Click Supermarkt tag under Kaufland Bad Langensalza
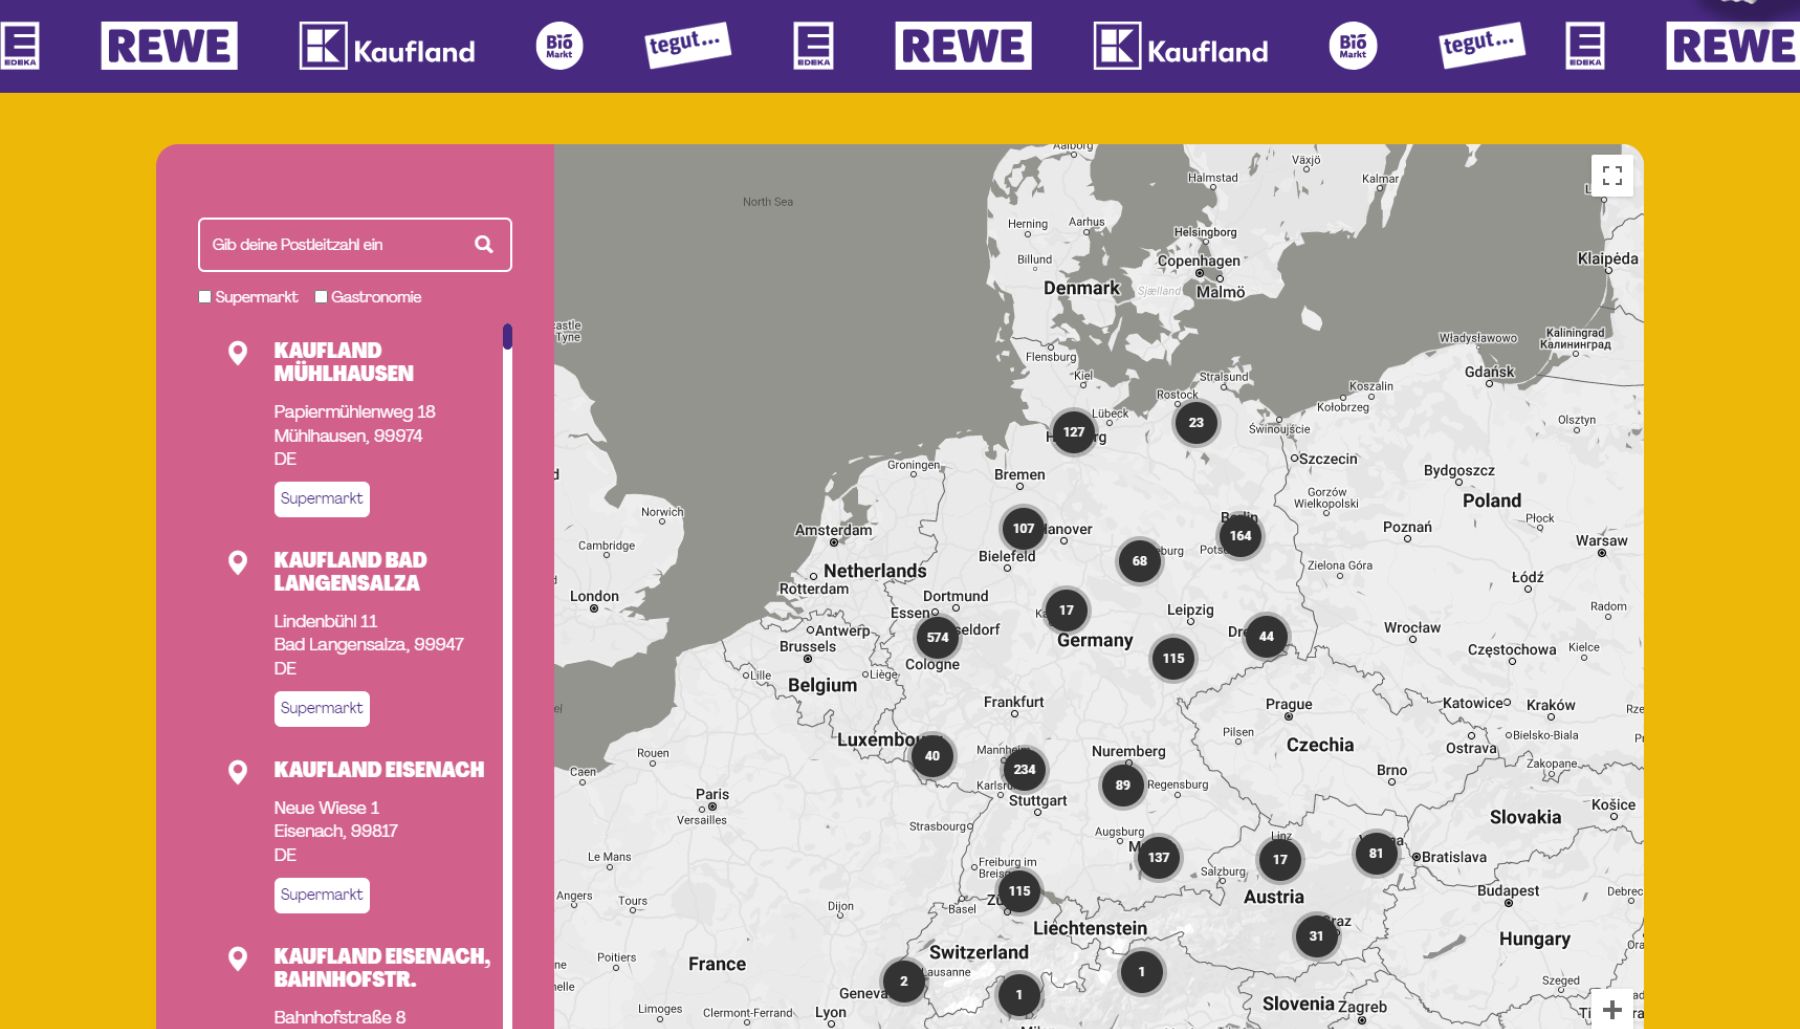The image size is (1800, 1029). [x=322, y=708]
